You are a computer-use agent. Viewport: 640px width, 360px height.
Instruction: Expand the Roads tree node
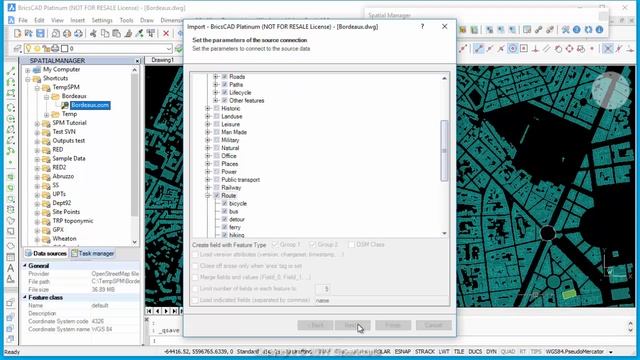coord(216,77)
